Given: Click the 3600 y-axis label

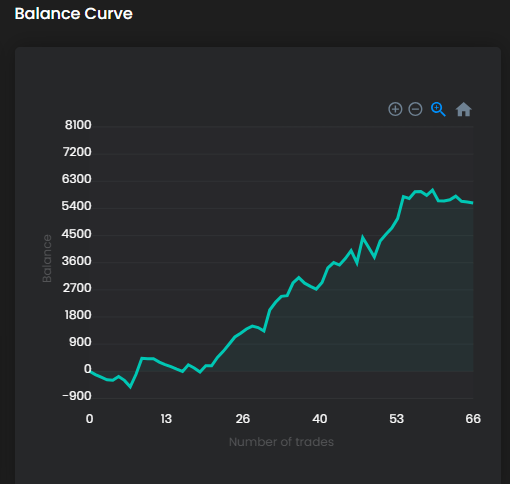Looking at the screenshot, I should [x=76, y=261].
